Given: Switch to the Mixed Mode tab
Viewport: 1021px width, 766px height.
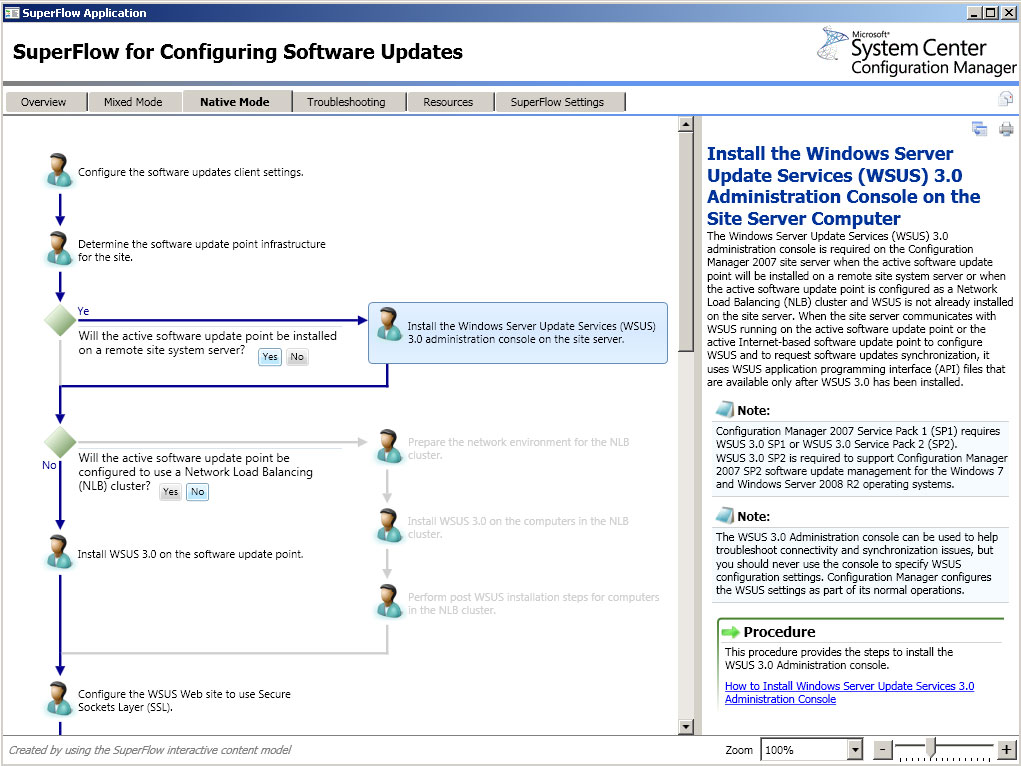Looking at the screenshot, I should (133, 102).
